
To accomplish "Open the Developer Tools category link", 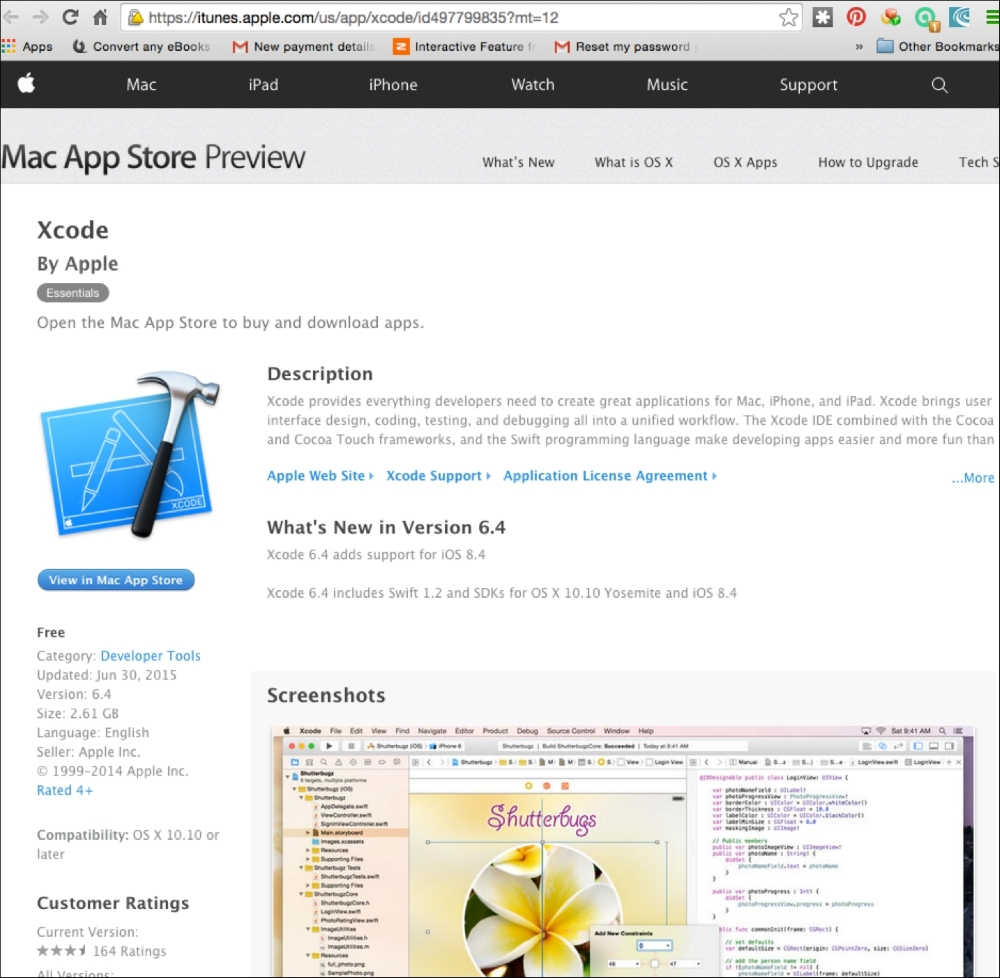I will pos(151,655).
